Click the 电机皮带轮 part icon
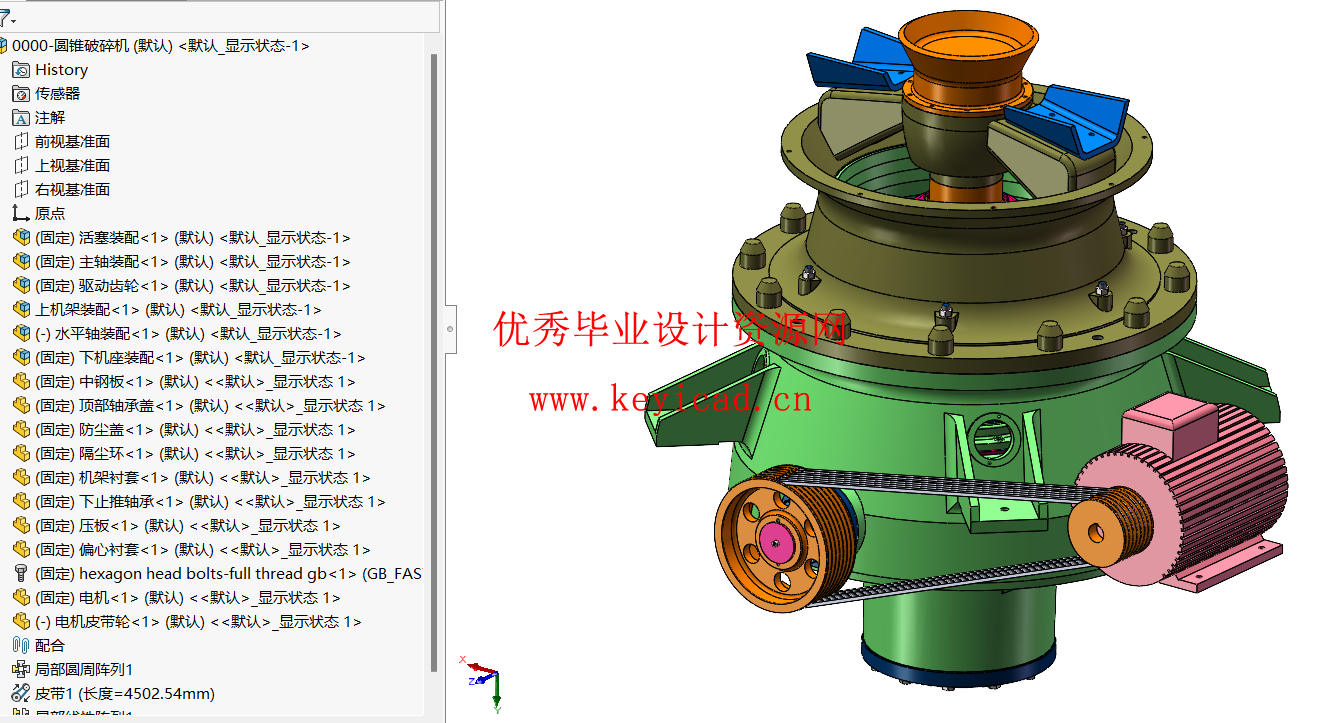This screenshot has width=1338, height=723. coord(22,621)
